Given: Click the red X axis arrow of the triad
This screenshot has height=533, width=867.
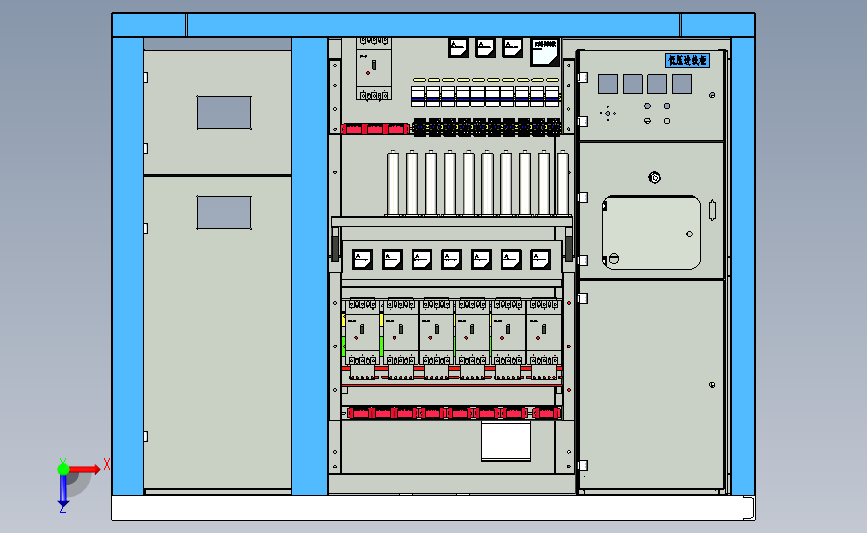Looking at the screenshot, I should (84, 469).
